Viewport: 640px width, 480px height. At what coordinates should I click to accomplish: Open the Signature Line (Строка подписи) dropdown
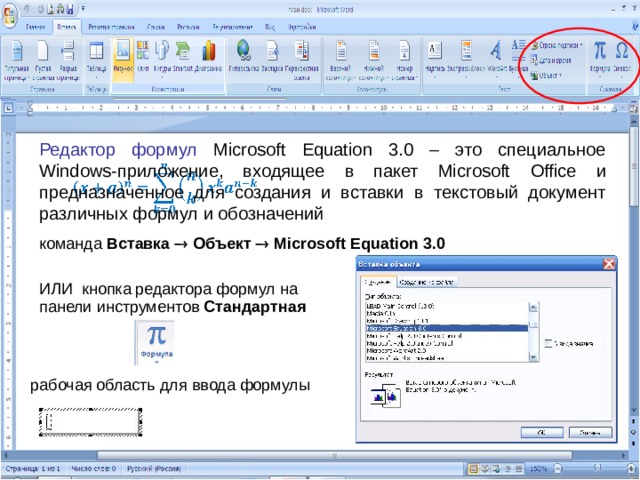(x=557, y=45)
